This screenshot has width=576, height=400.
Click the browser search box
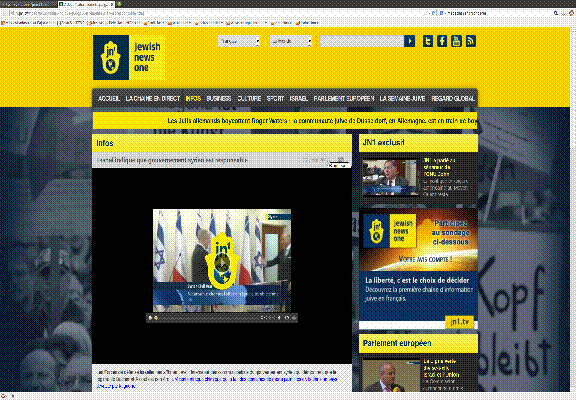tap(498, 13)
